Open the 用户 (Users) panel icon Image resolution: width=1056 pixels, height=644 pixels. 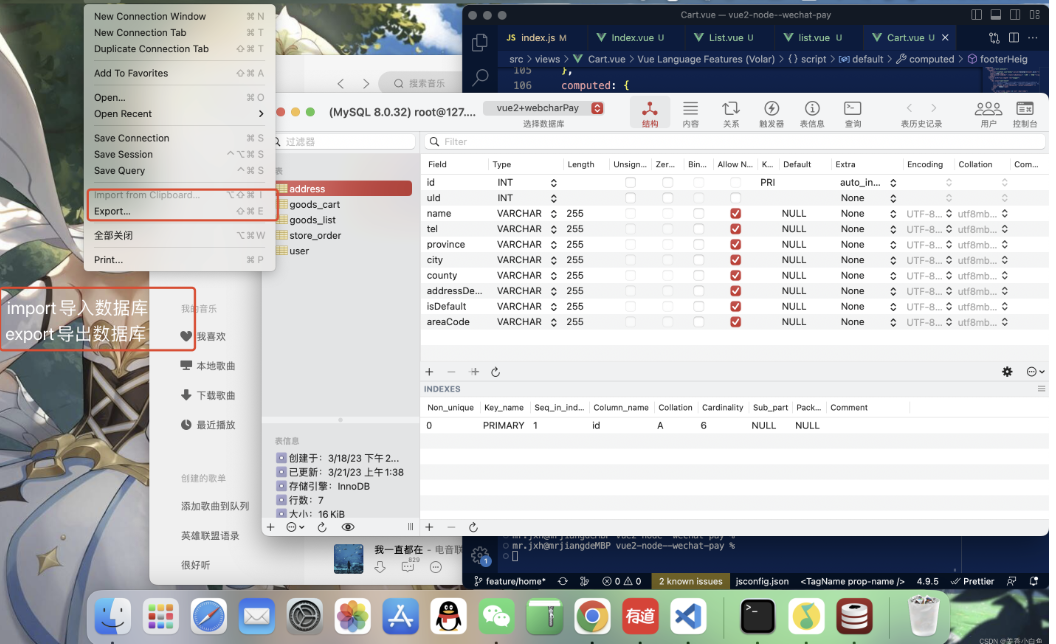(988, 112)
